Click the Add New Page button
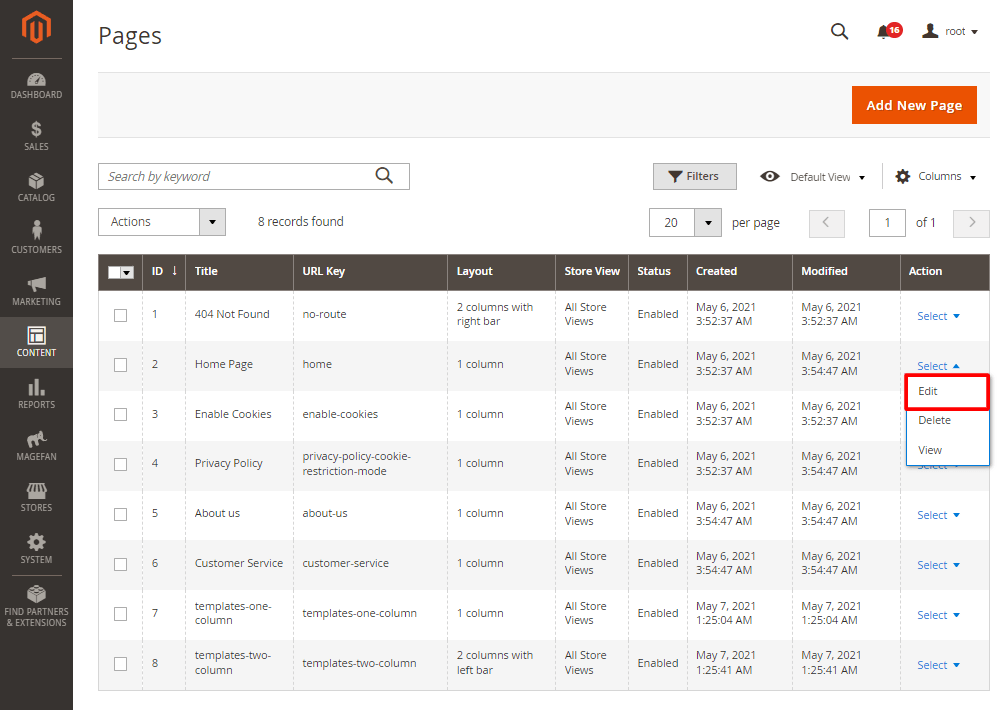 913,105
